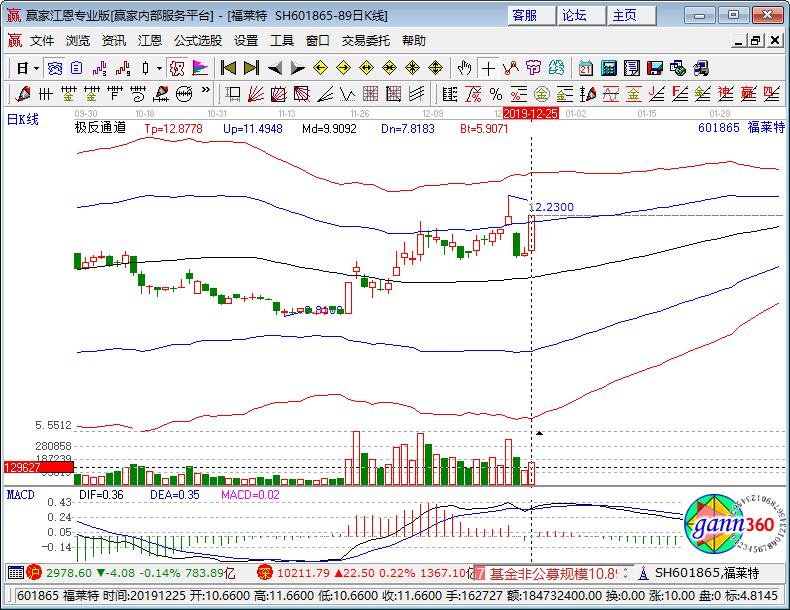Expand the 日 period dropdown arrow
The width and height of the screenshot is (790, 610).
36,68
